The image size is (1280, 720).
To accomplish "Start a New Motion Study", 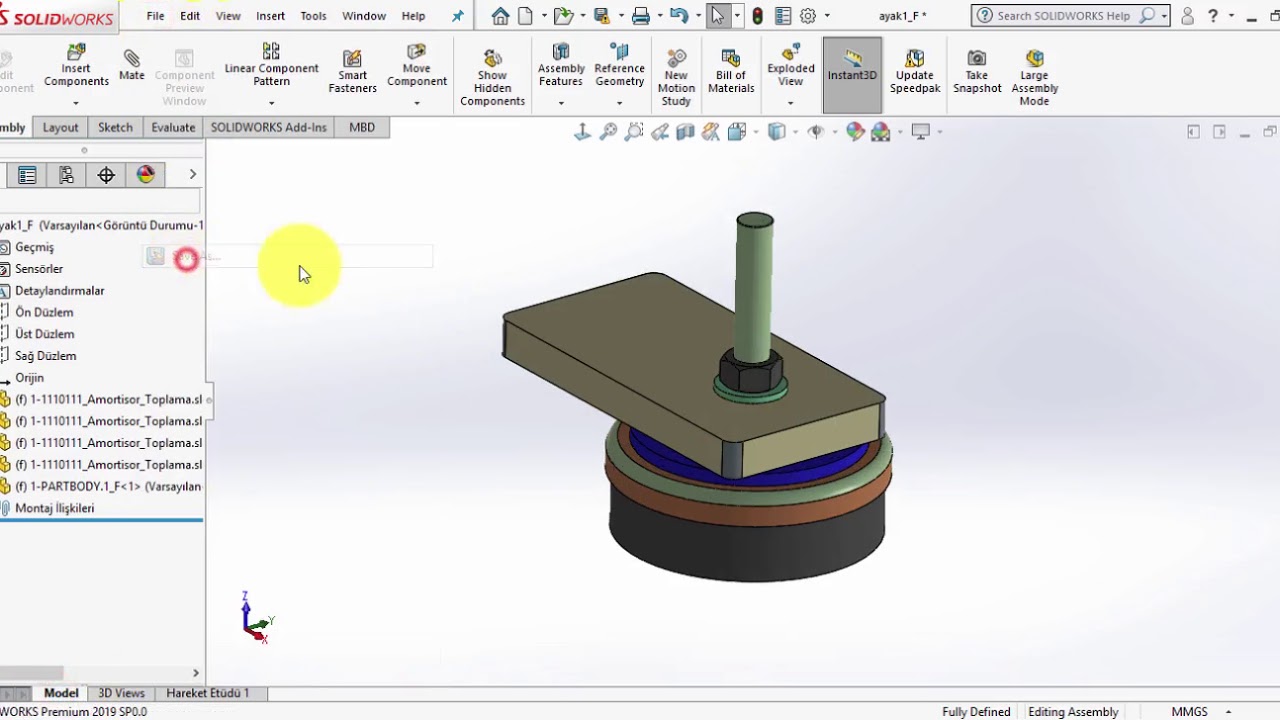I will [676, 78].
